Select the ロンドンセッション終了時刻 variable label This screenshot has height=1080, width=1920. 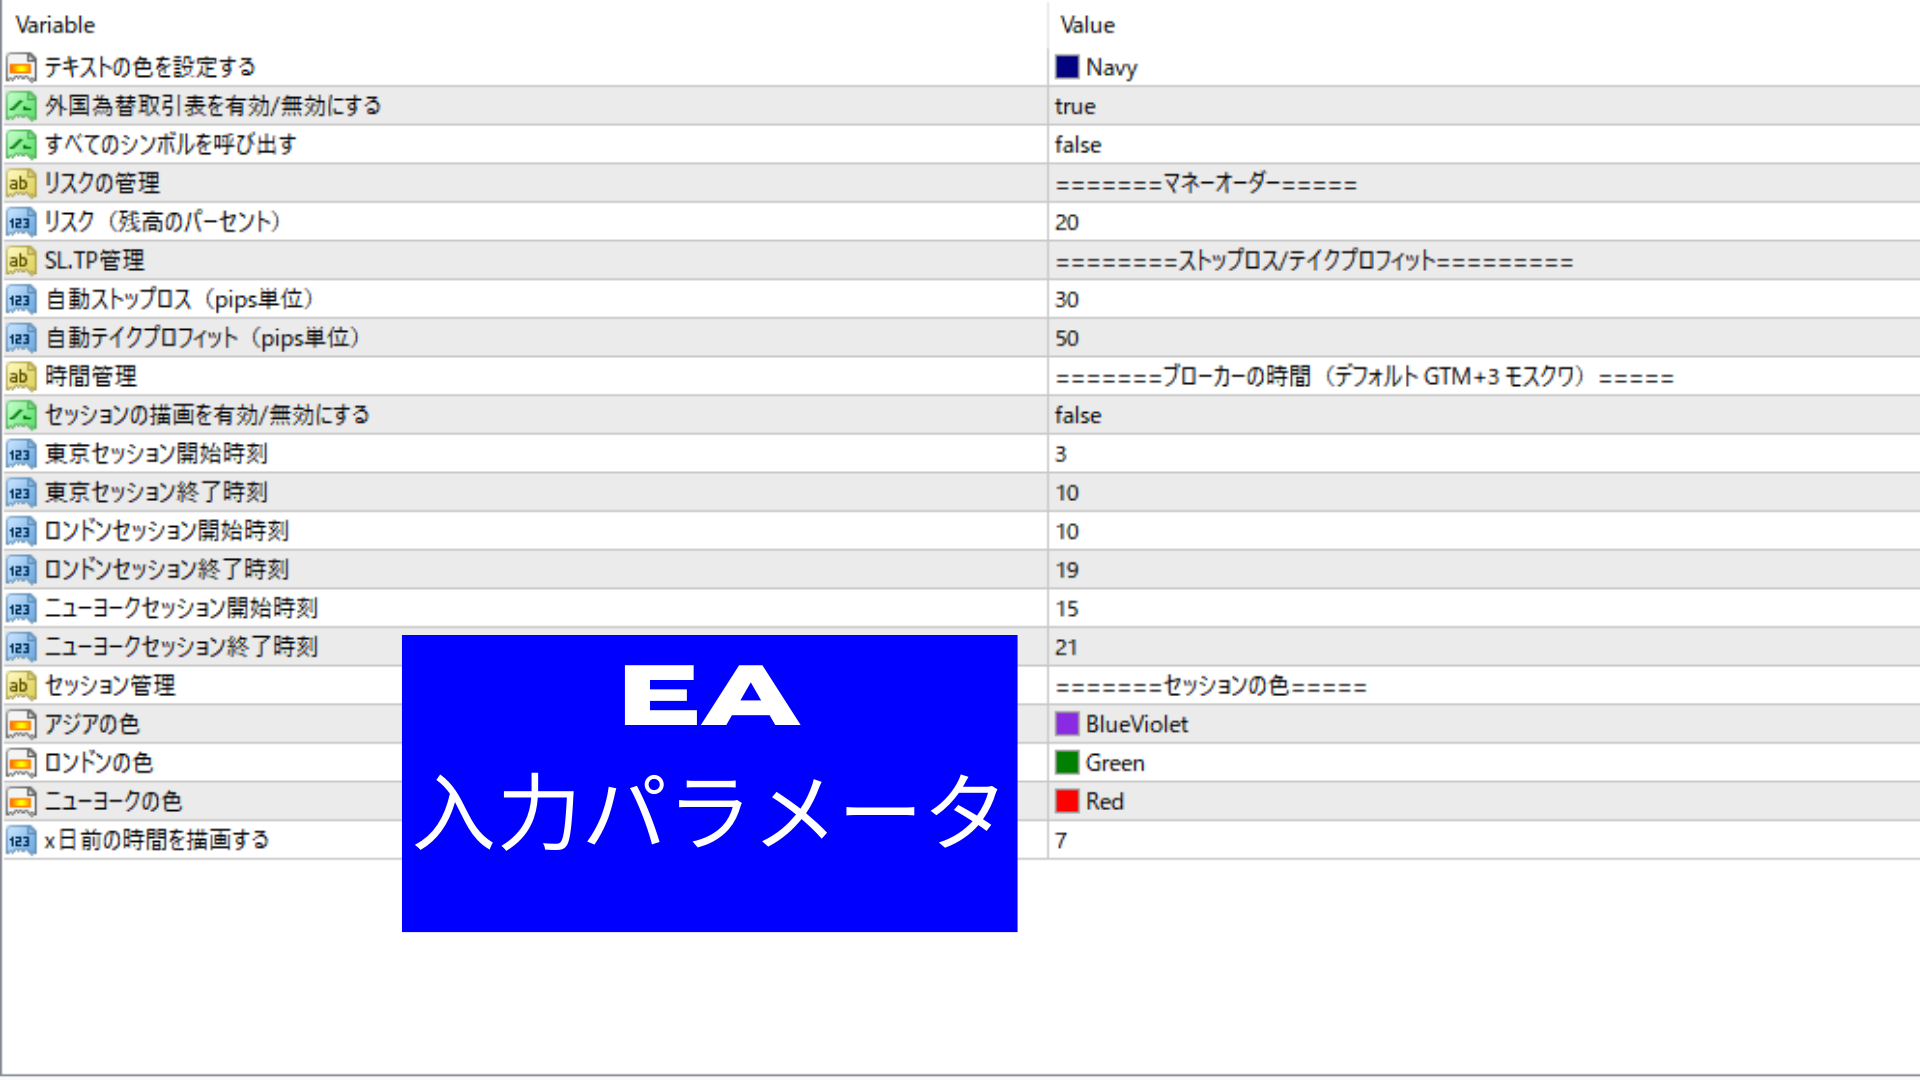(167, 570)
